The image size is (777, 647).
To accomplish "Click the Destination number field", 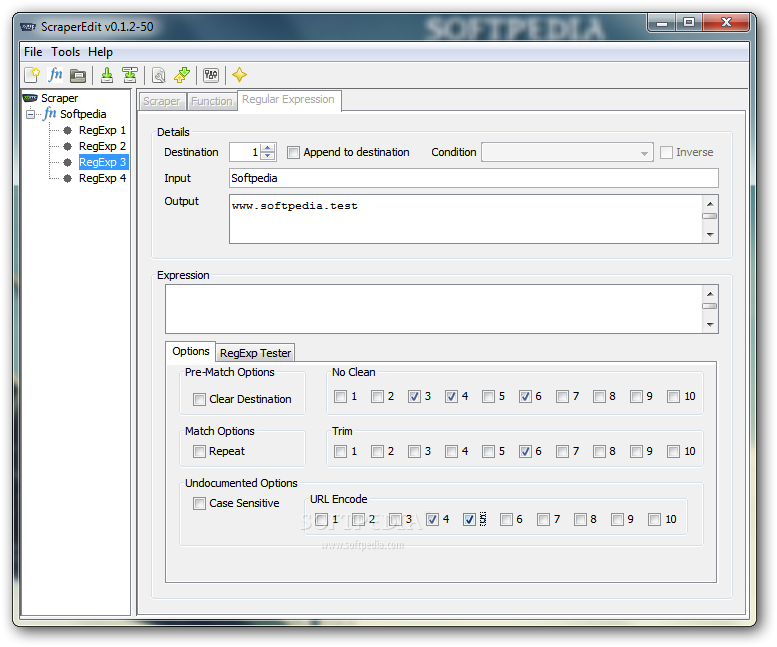I will coord(246,152).
